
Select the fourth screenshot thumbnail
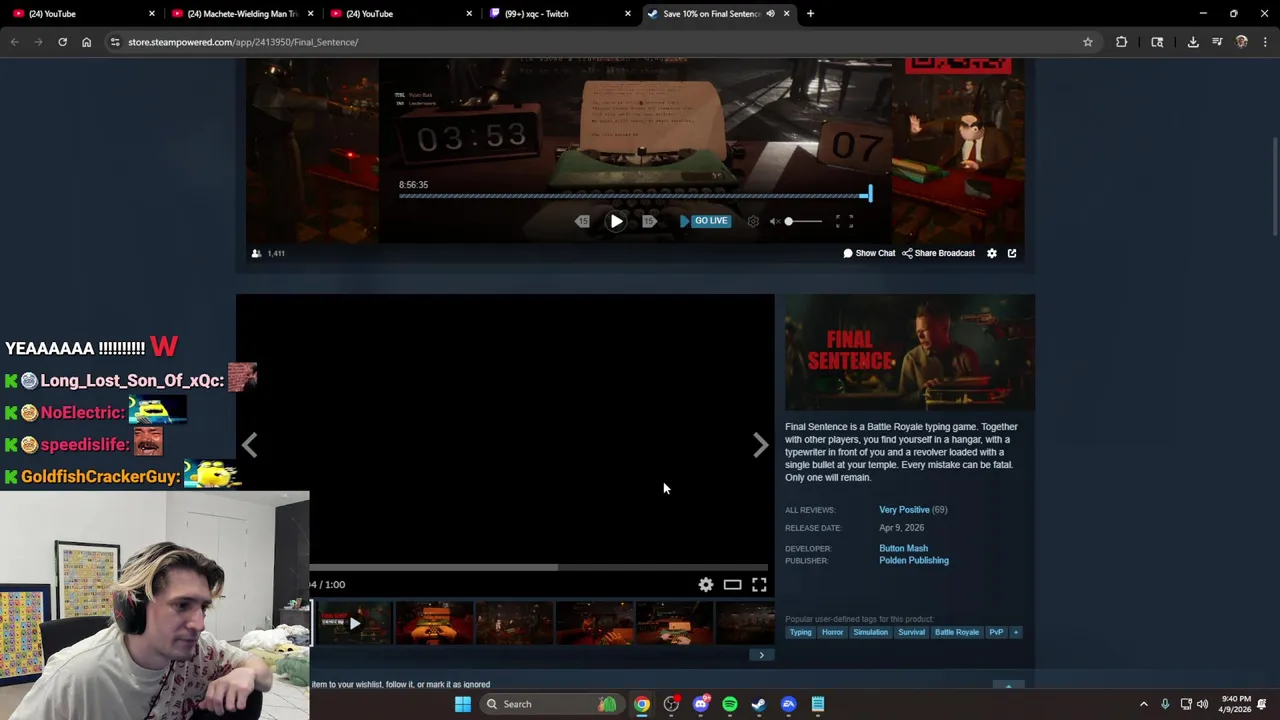594,623
